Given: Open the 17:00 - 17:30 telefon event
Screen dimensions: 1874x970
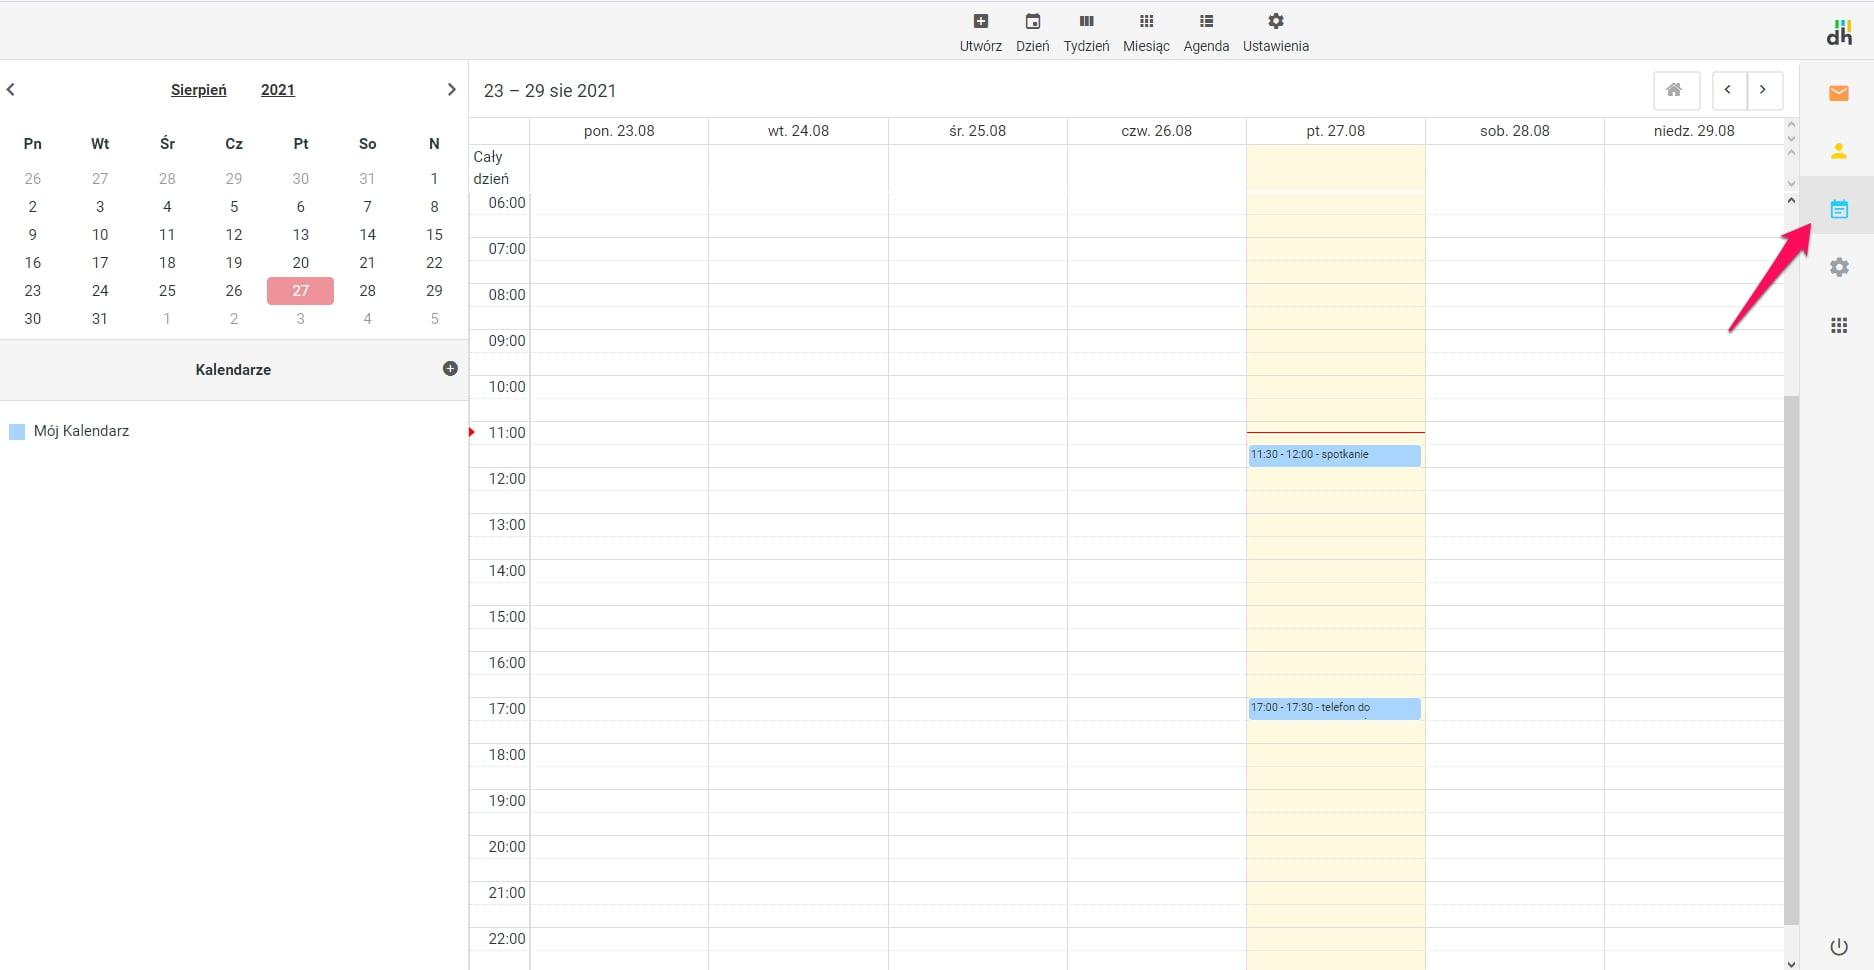Looking at the screenshot, I should click(x=1334, y=709).
